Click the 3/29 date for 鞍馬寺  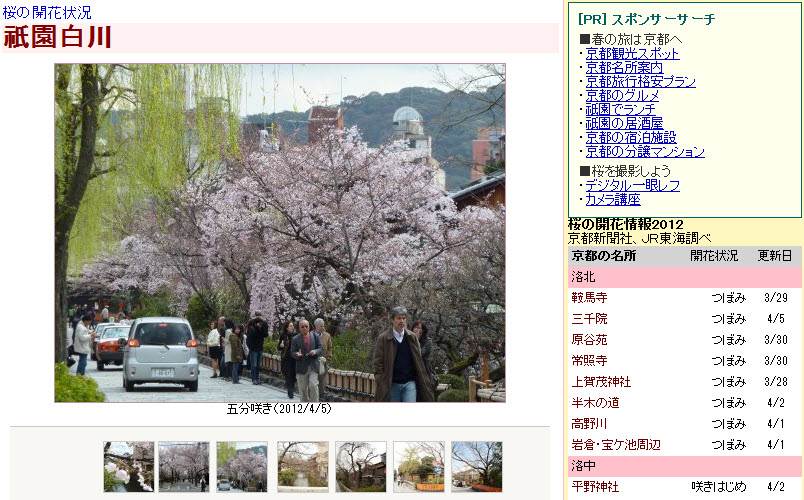(x=776, y=298)
